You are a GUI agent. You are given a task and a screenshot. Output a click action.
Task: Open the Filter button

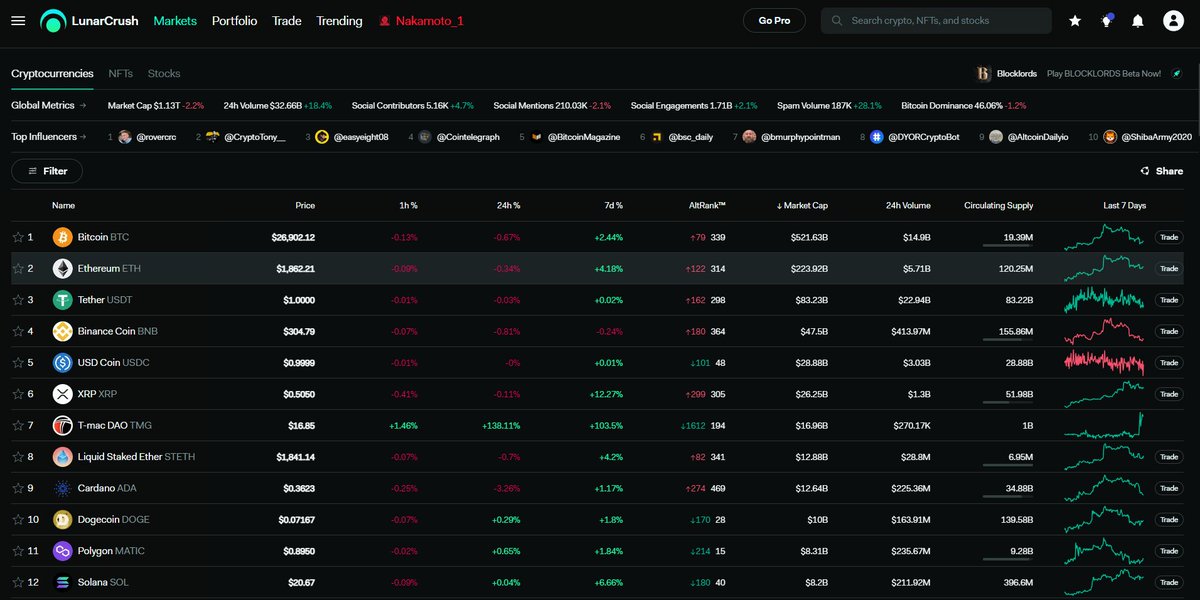47,171
